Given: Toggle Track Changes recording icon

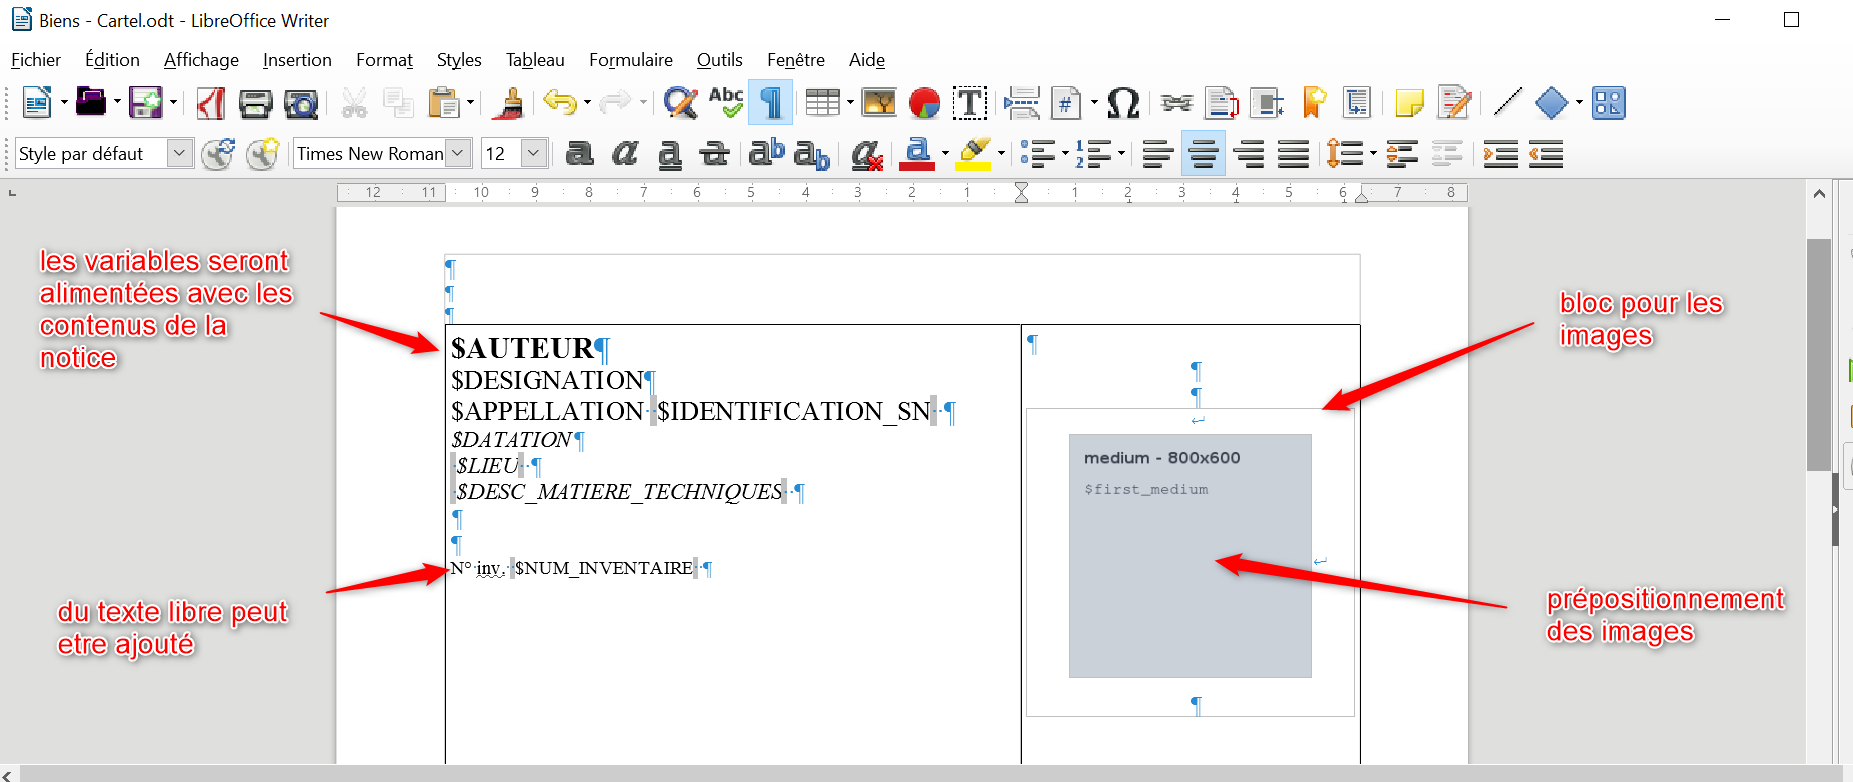Looking at the screenshot, I should [1454, 103].
